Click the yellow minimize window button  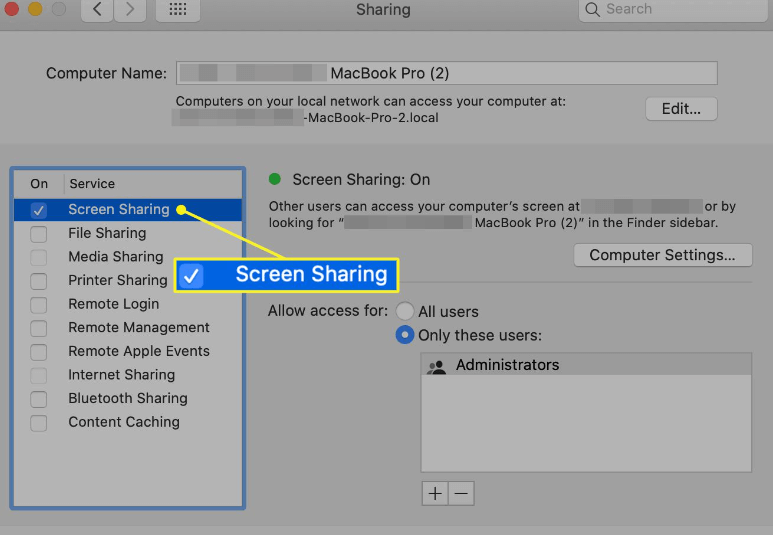pyautogui.click(x=35, y=8)
